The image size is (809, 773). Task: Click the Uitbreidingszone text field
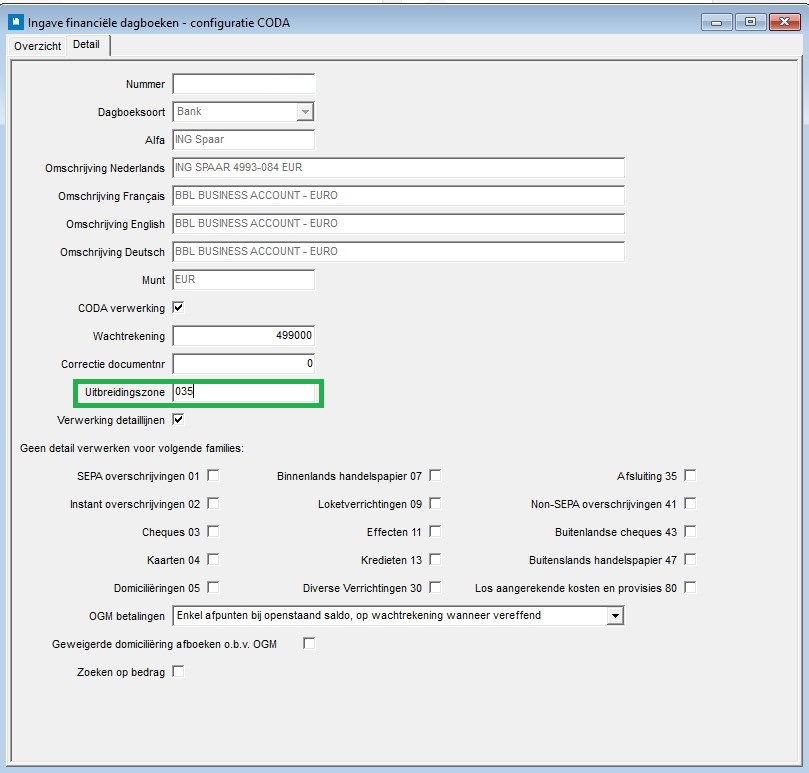click(244, 393)
